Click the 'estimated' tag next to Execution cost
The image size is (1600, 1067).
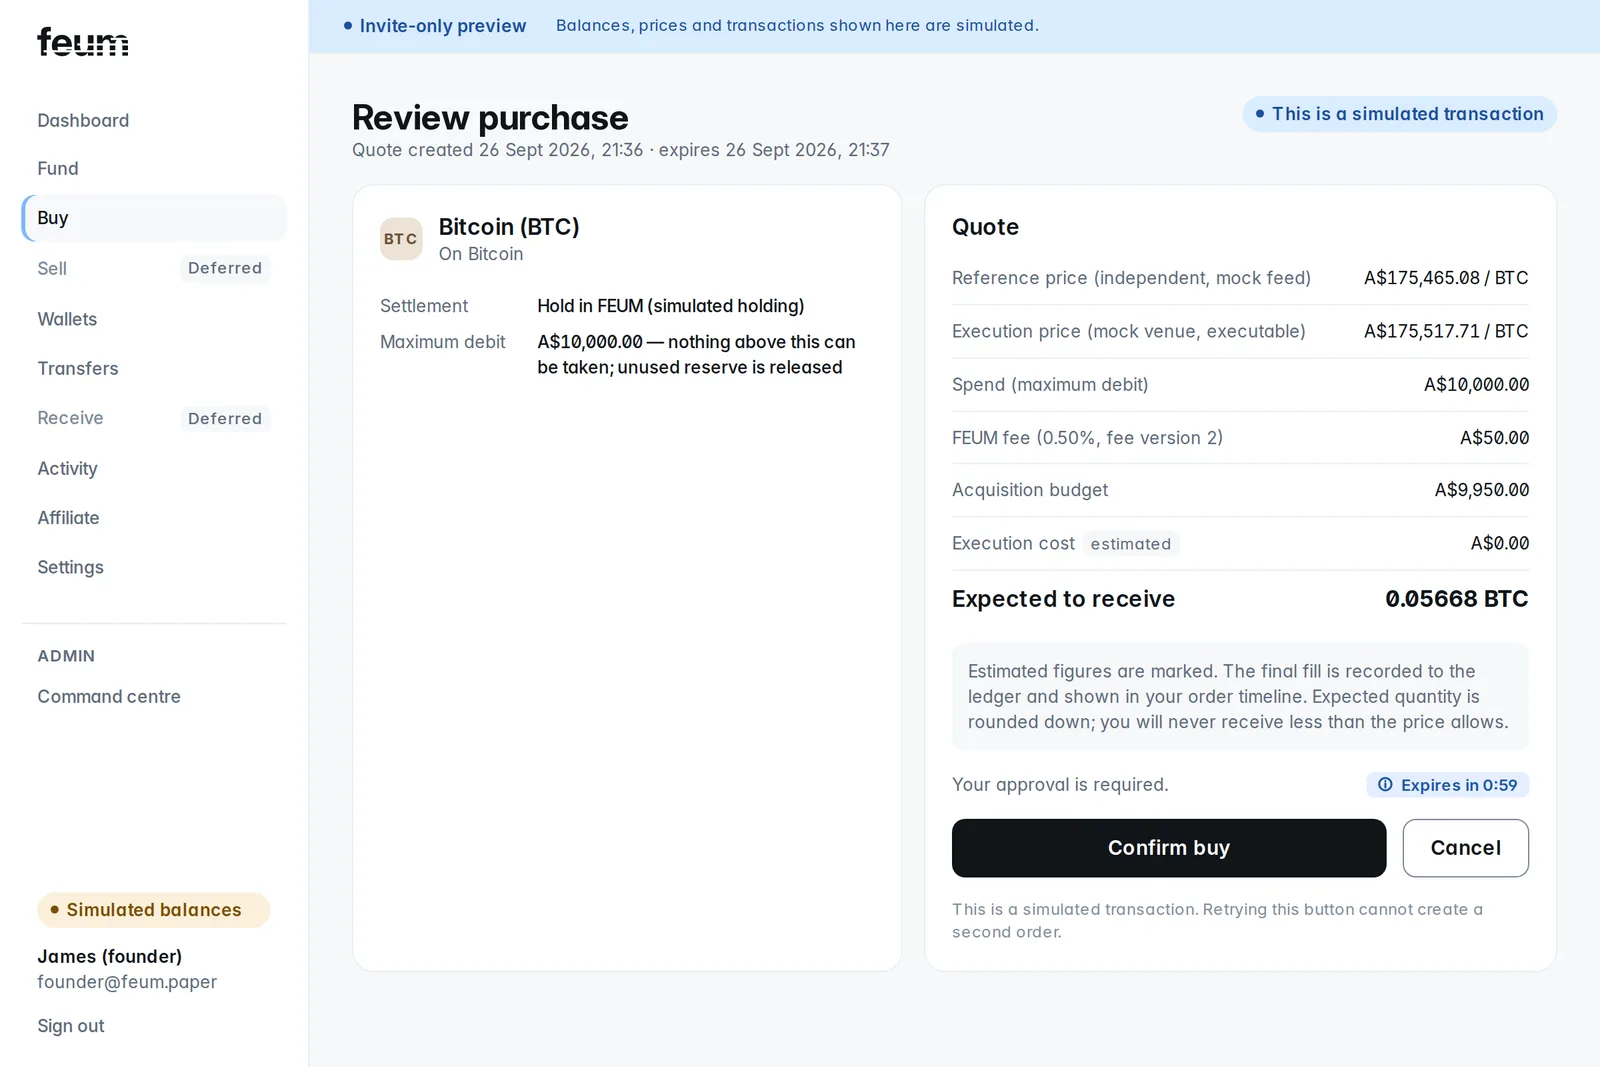click(x=1131, y=544)
